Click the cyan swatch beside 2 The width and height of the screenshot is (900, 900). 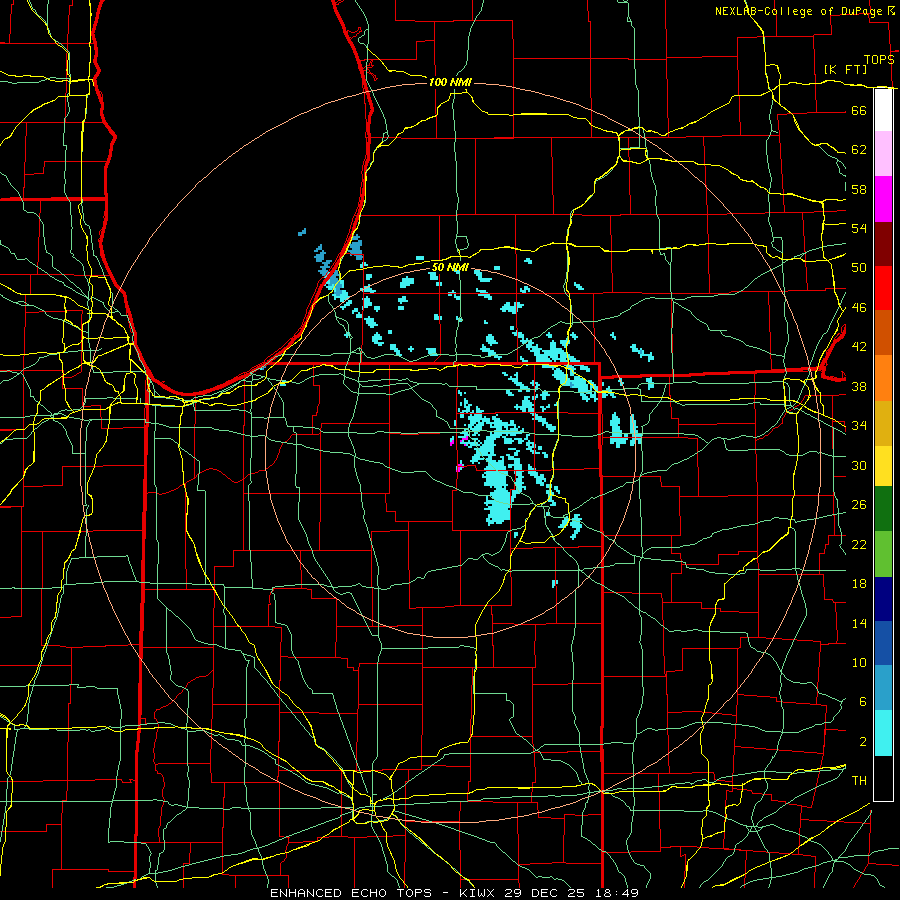883,733
